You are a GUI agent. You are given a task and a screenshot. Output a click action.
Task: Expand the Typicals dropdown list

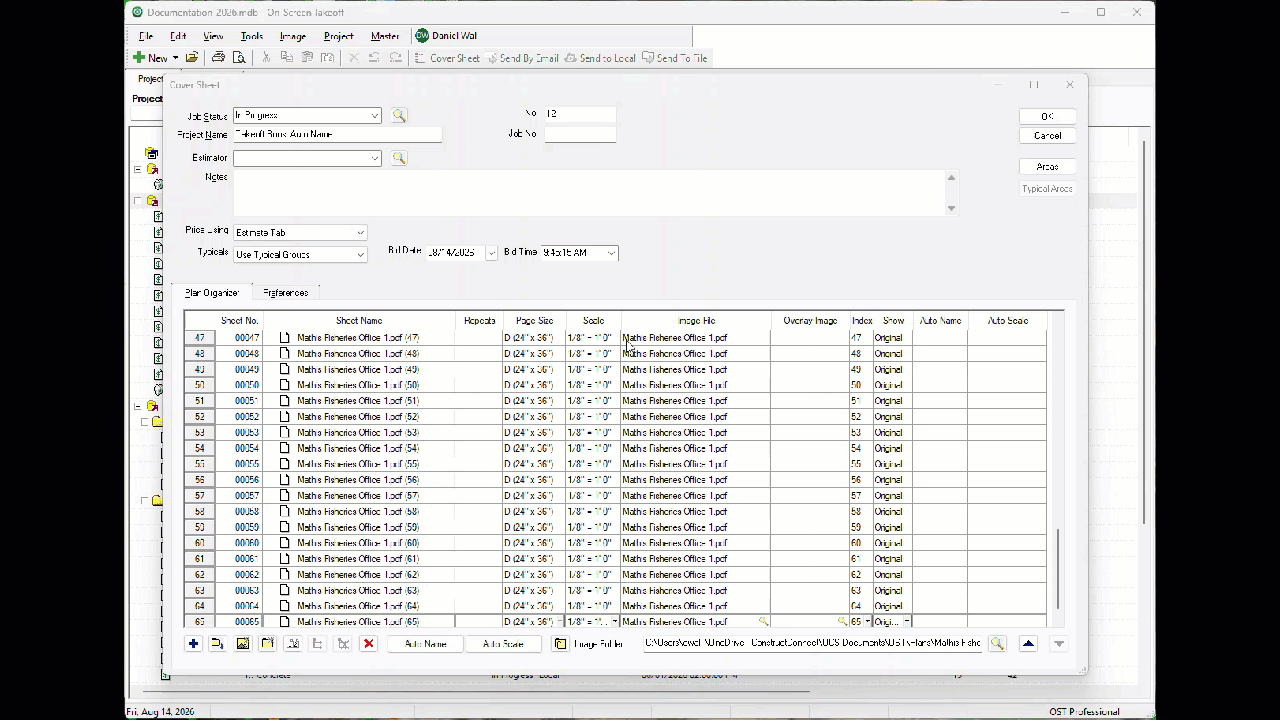tap(360, 255)
